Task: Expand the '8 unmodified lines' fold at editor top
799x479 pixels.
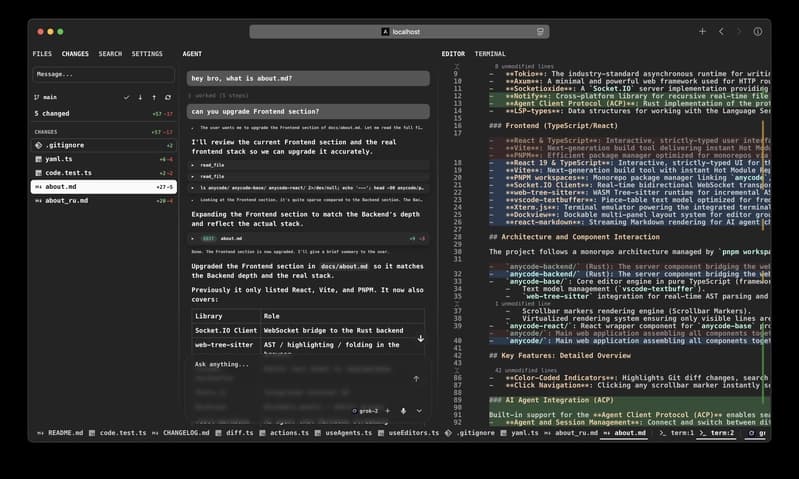Action: [524, 67]
